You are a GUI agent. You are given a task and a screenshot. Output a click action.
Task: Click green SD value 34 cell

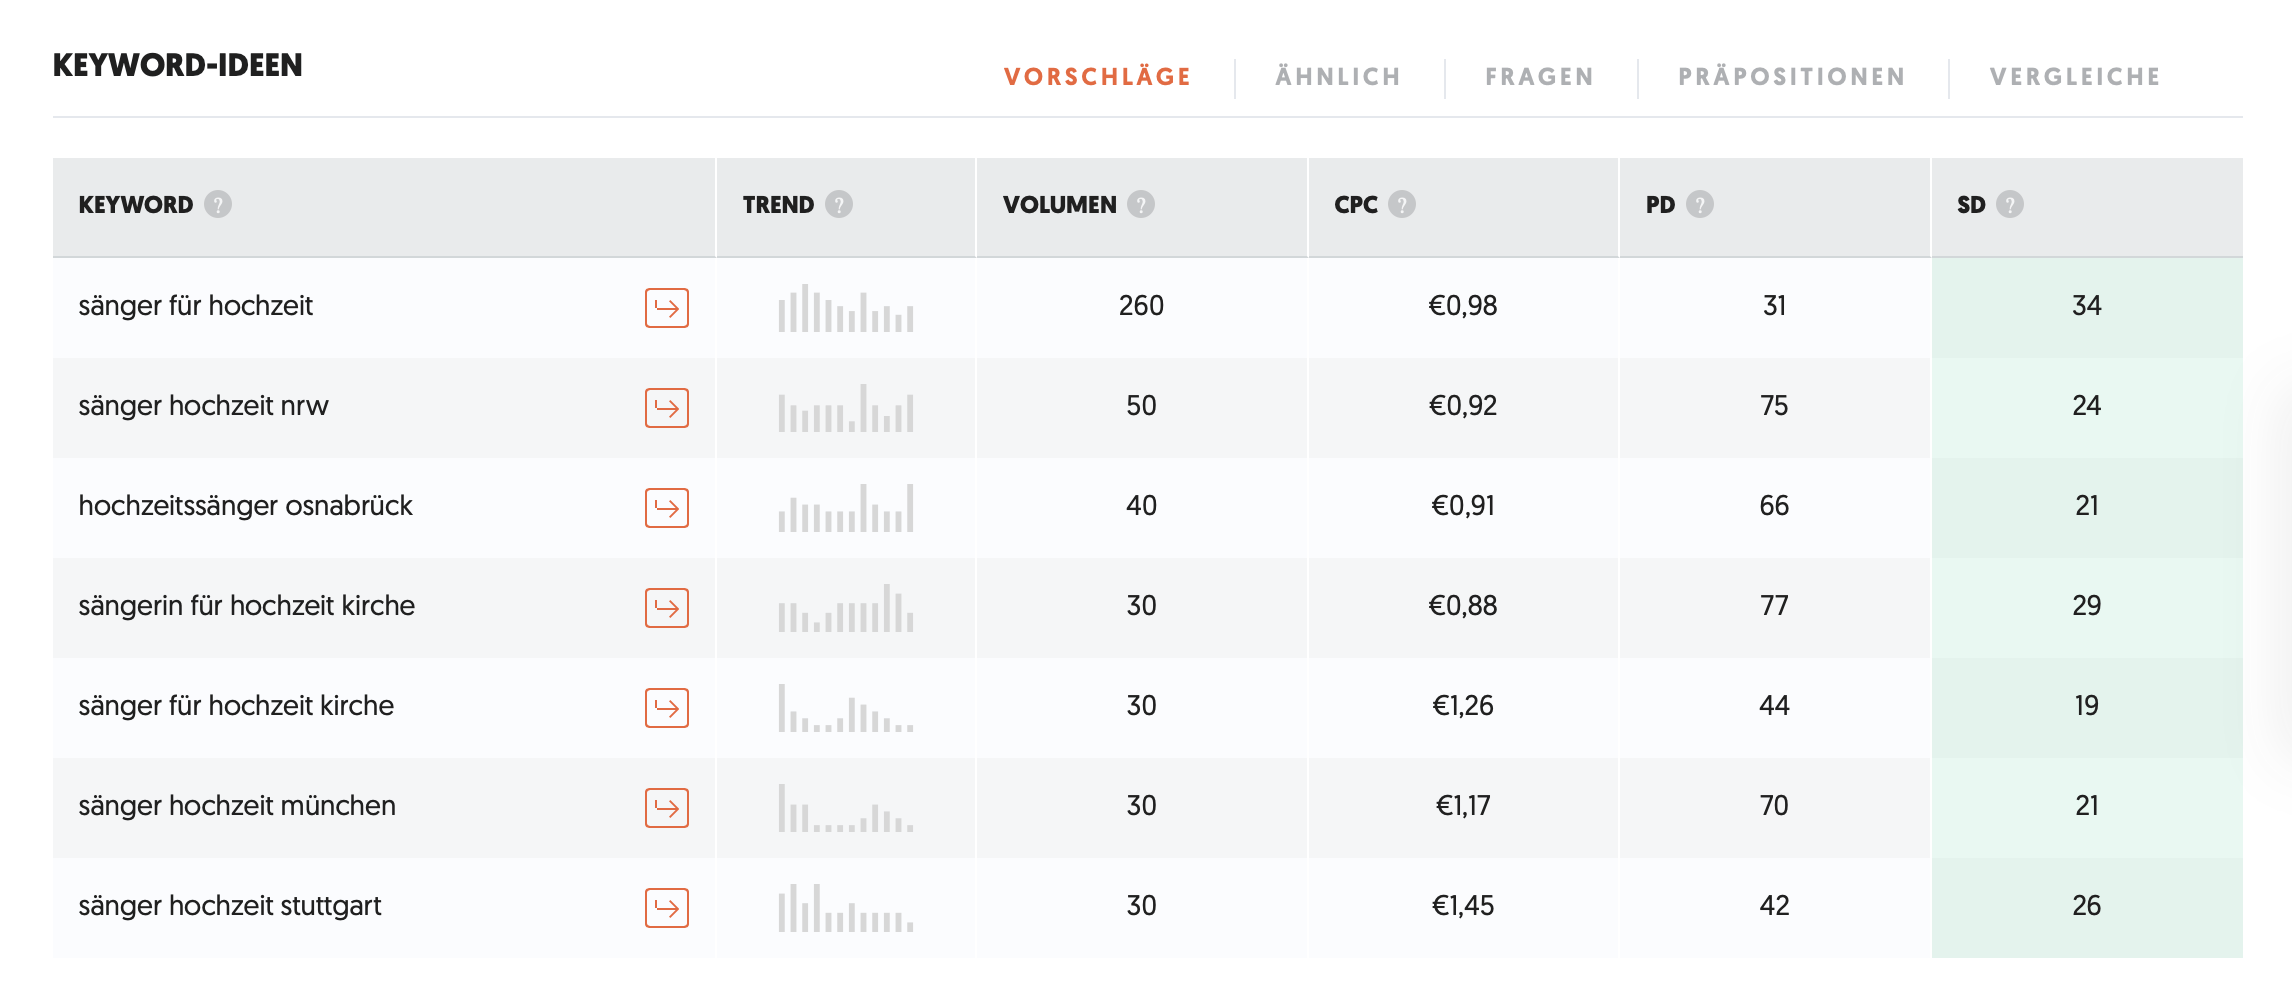[2087, 307]
